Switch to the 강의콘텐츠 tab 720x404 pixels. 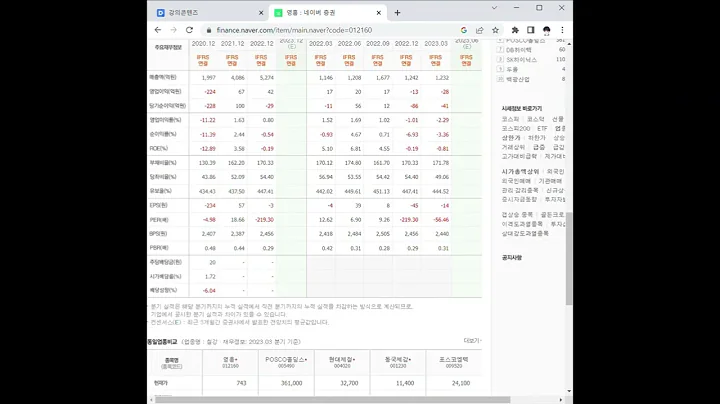(209, 13)
